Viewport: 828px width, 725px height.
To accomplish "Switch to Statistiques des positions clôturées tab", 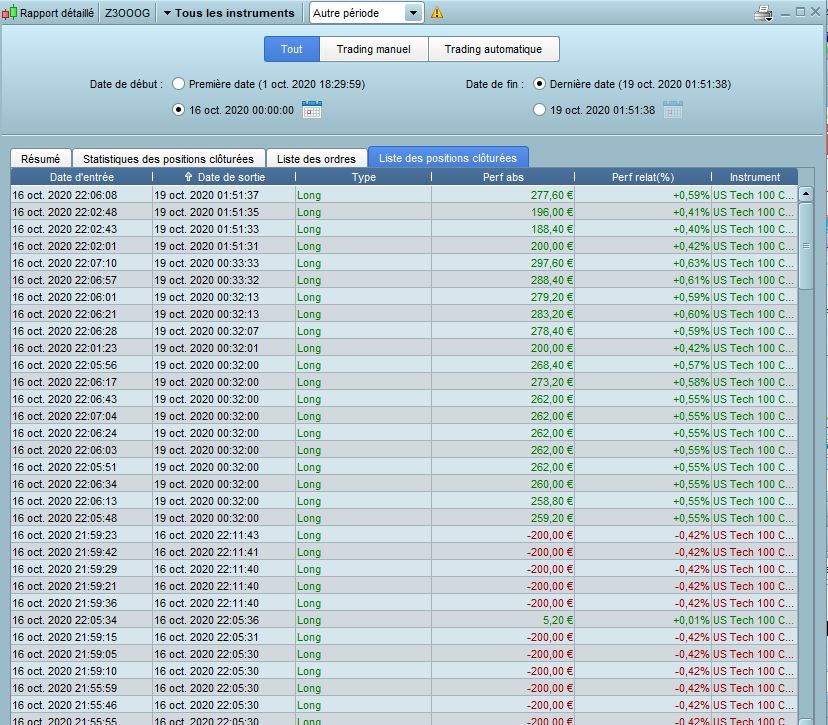I will click(x=170, y=158).
